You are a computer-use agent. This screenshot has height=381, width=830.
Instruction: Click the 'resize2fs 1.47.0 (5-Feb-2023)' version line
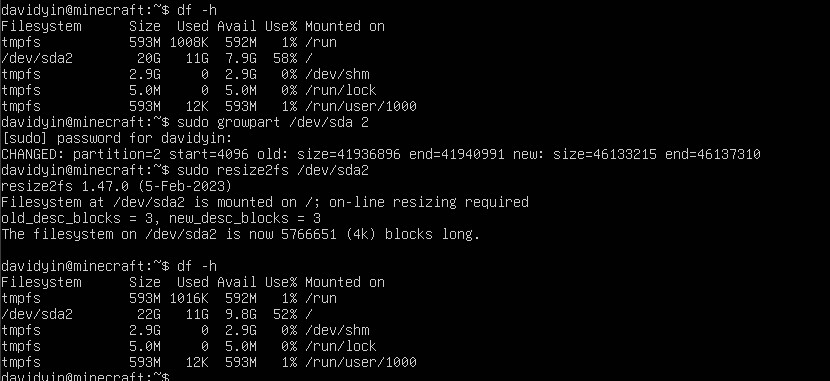click(x=116, y=186)
